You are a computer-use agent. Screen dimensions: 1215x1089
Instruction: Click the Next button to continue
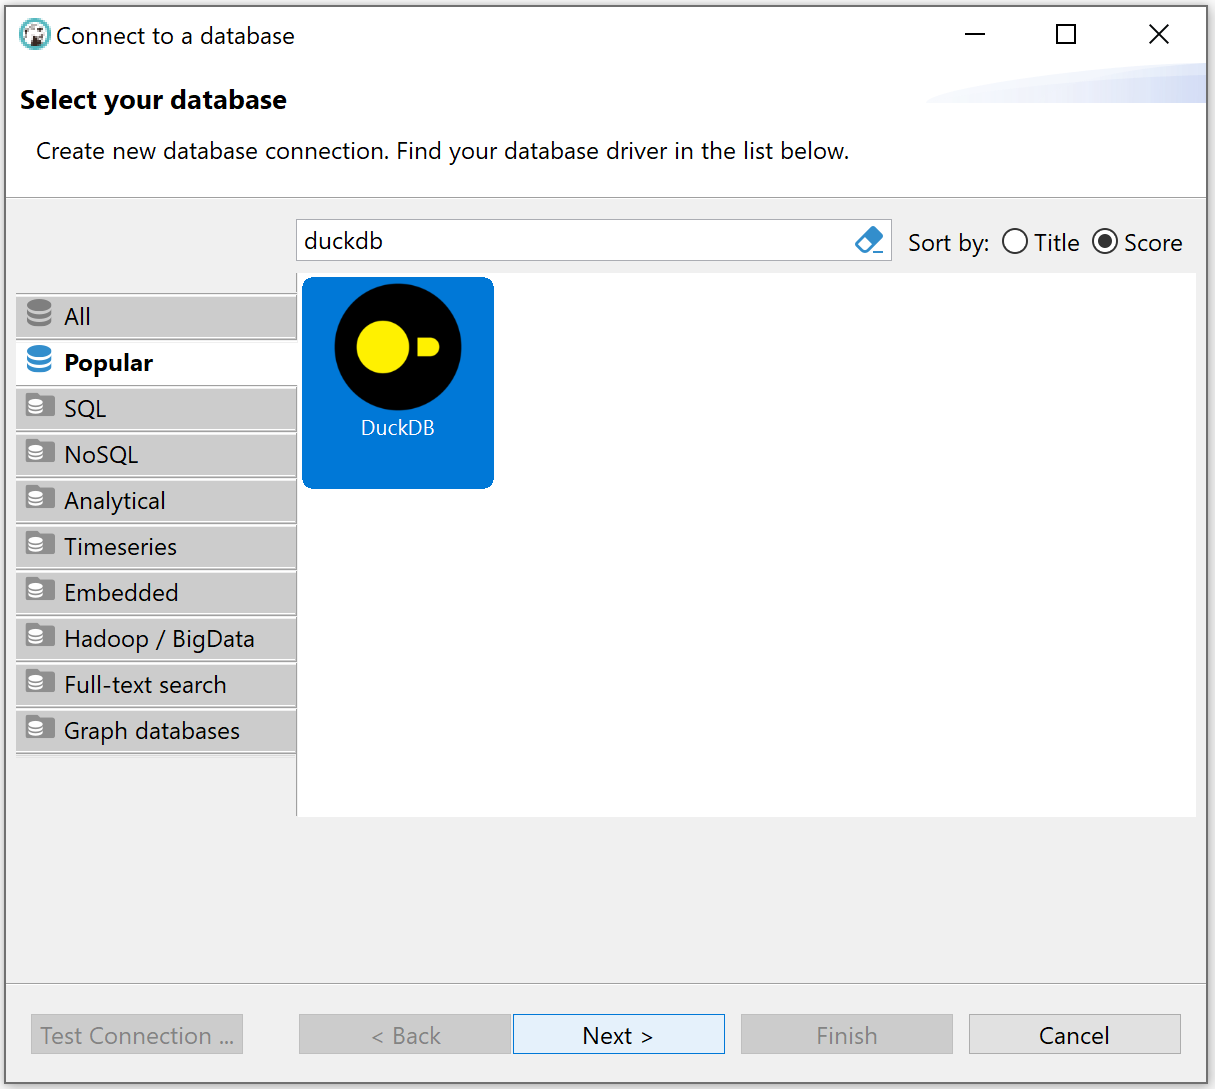click(618, 1034)
